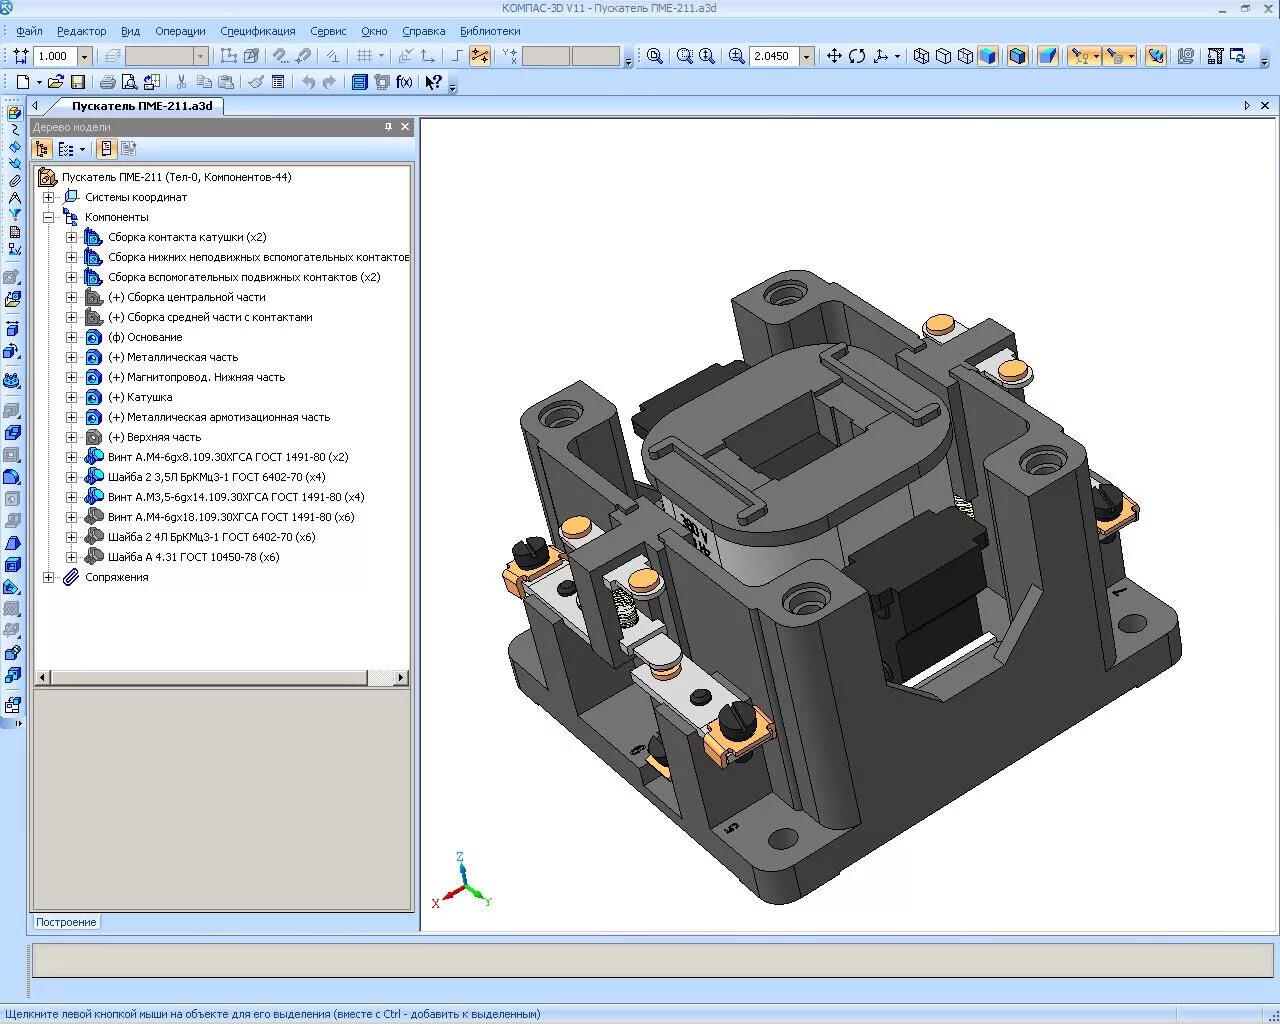
Task: Select root Пускатель ПМЕ-211 (Тел-0, Компонентов-44)
Action: coord(176,177)
